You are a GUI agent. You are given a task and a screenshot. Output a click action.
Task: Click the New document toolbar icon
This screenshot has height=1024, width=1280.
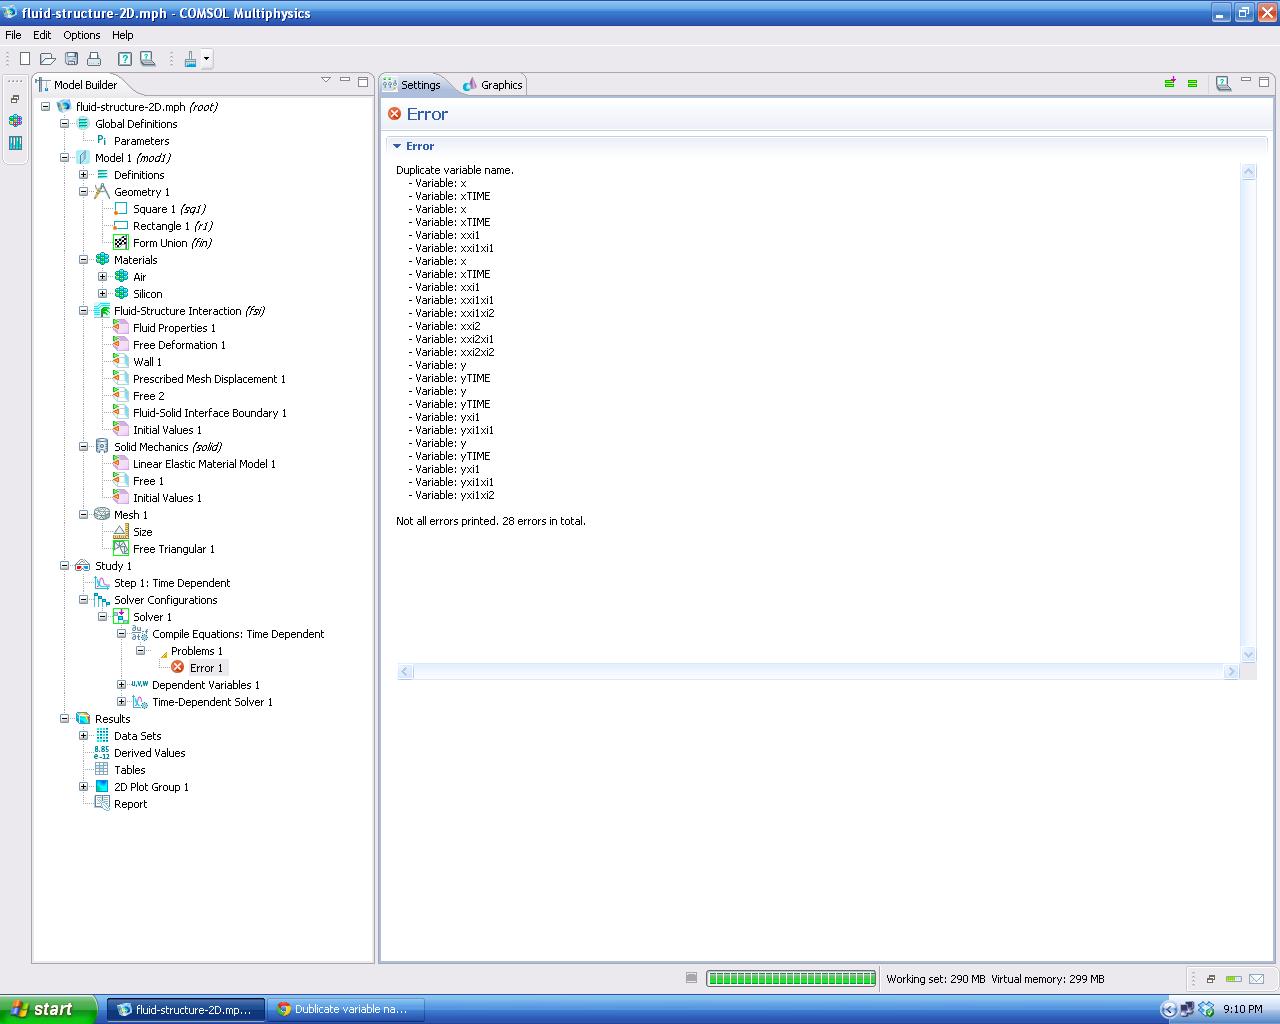point(25,59)
